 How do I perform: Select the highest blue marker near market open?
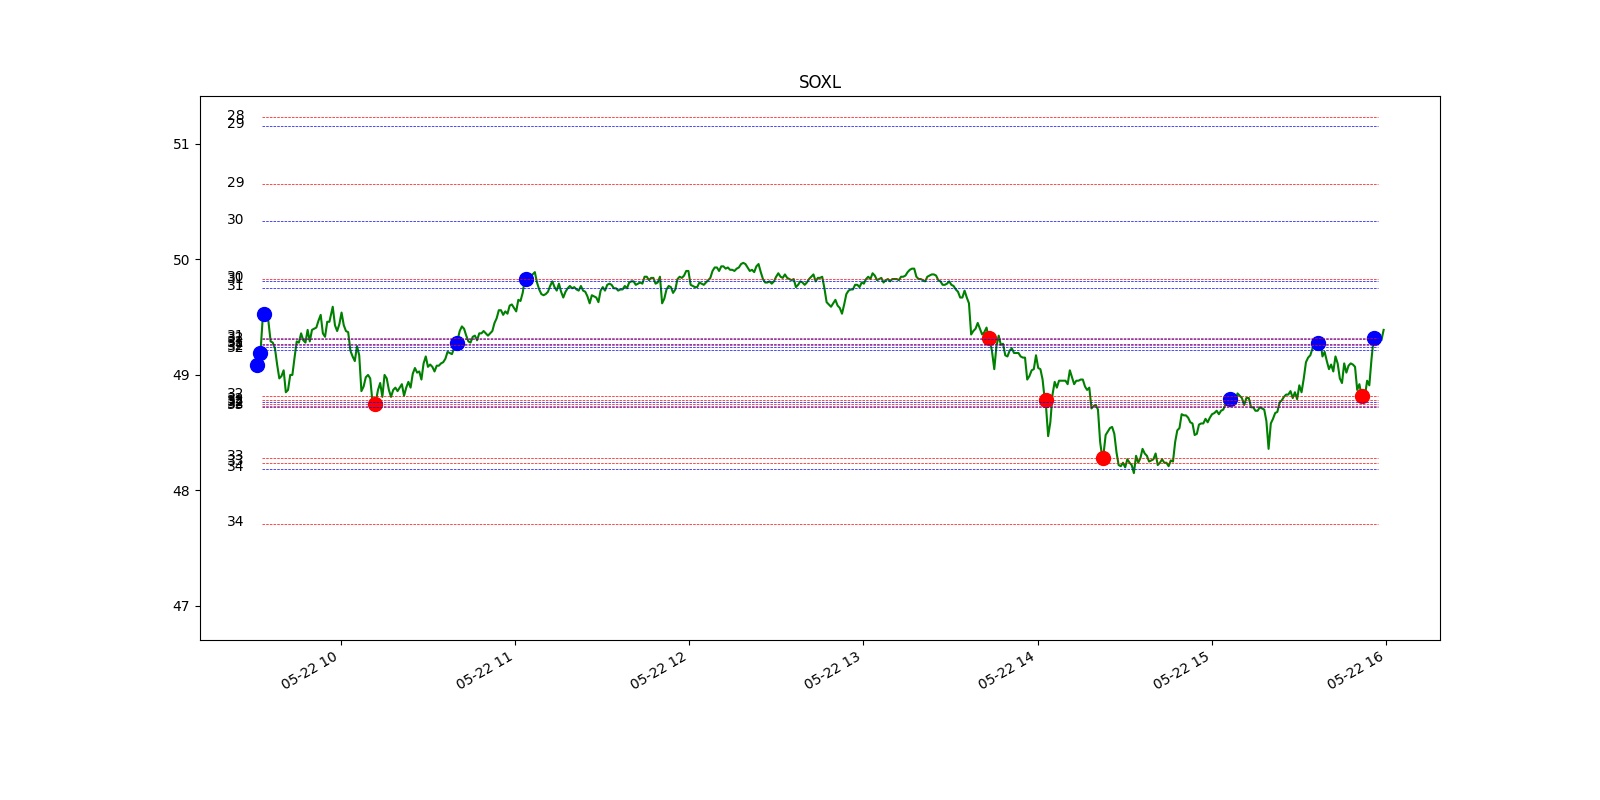(264, 314)
